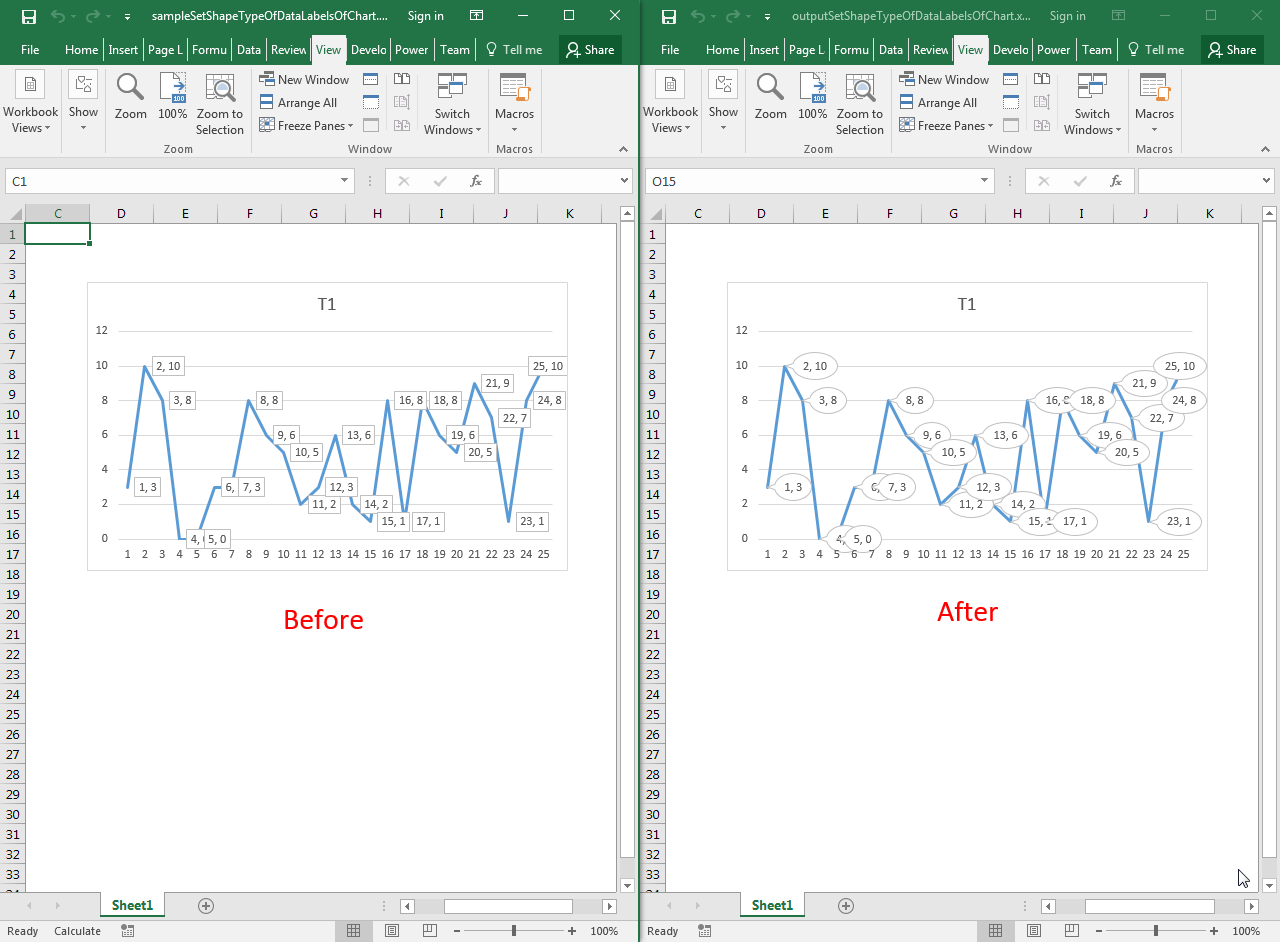Screen dimensions: 1280x942
Task: Add a new sheet in the left workbook
Action: tap(206, 906)
